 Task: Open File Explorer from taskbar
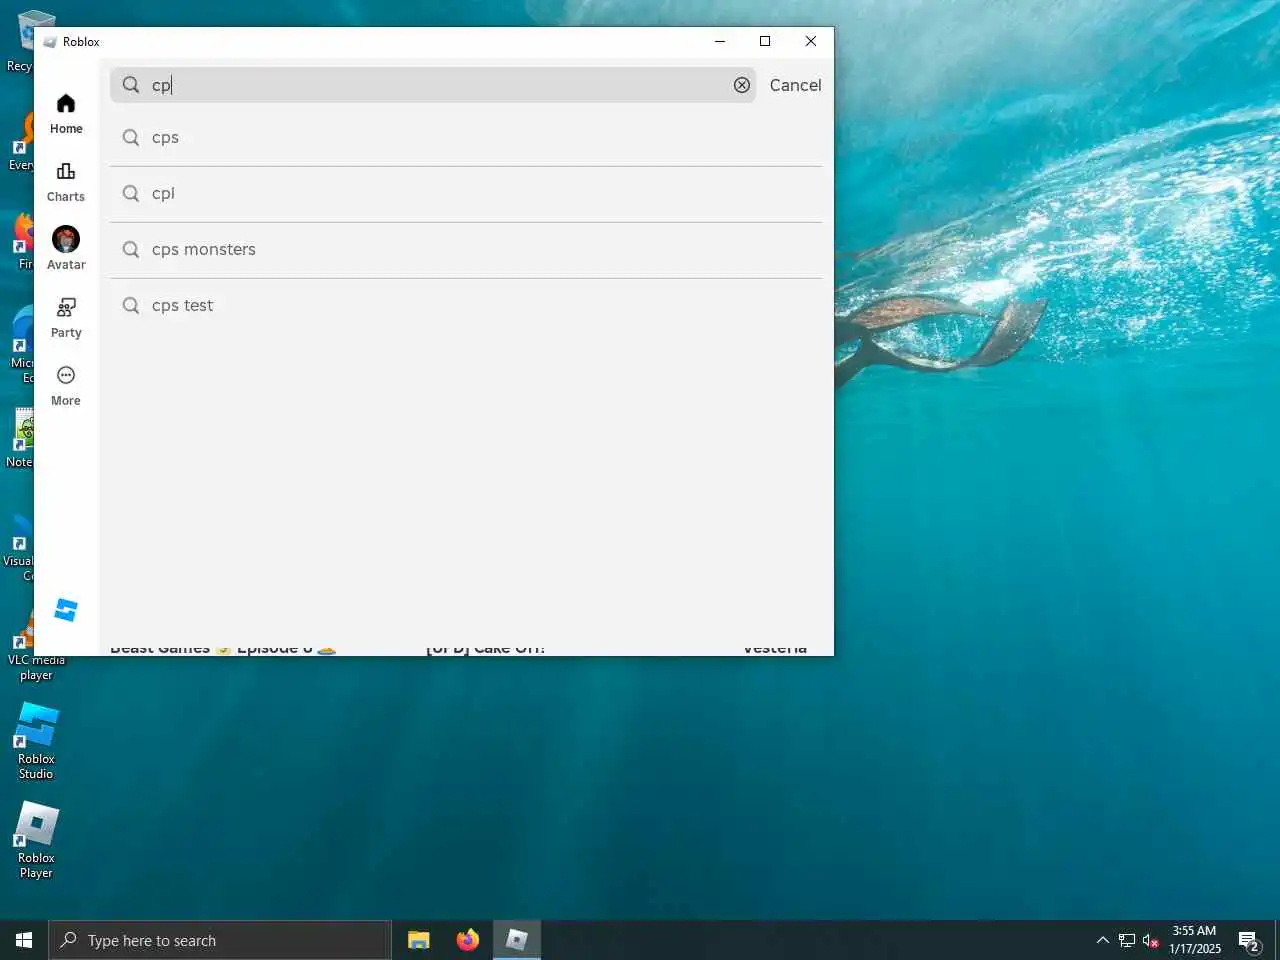point(419,940)
